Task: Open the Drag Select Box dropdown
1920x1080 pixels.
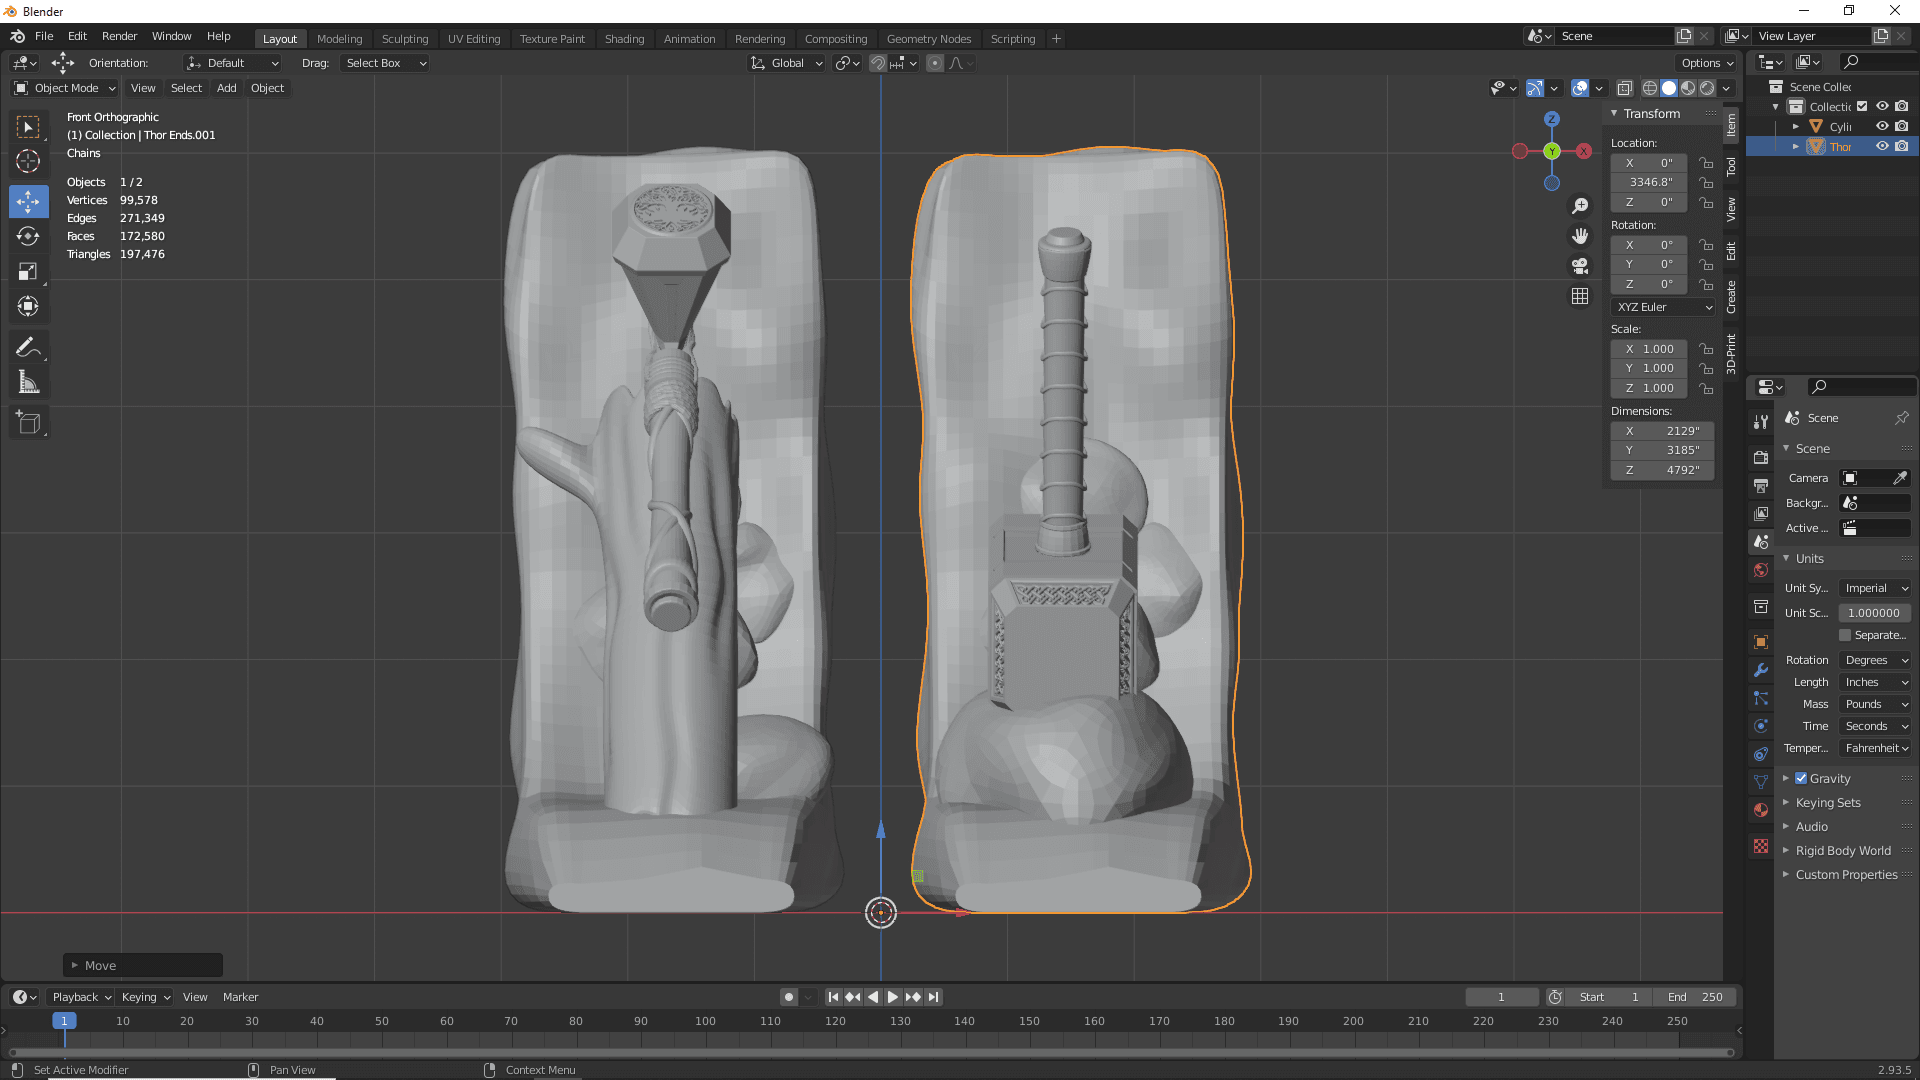Action: 384,63
